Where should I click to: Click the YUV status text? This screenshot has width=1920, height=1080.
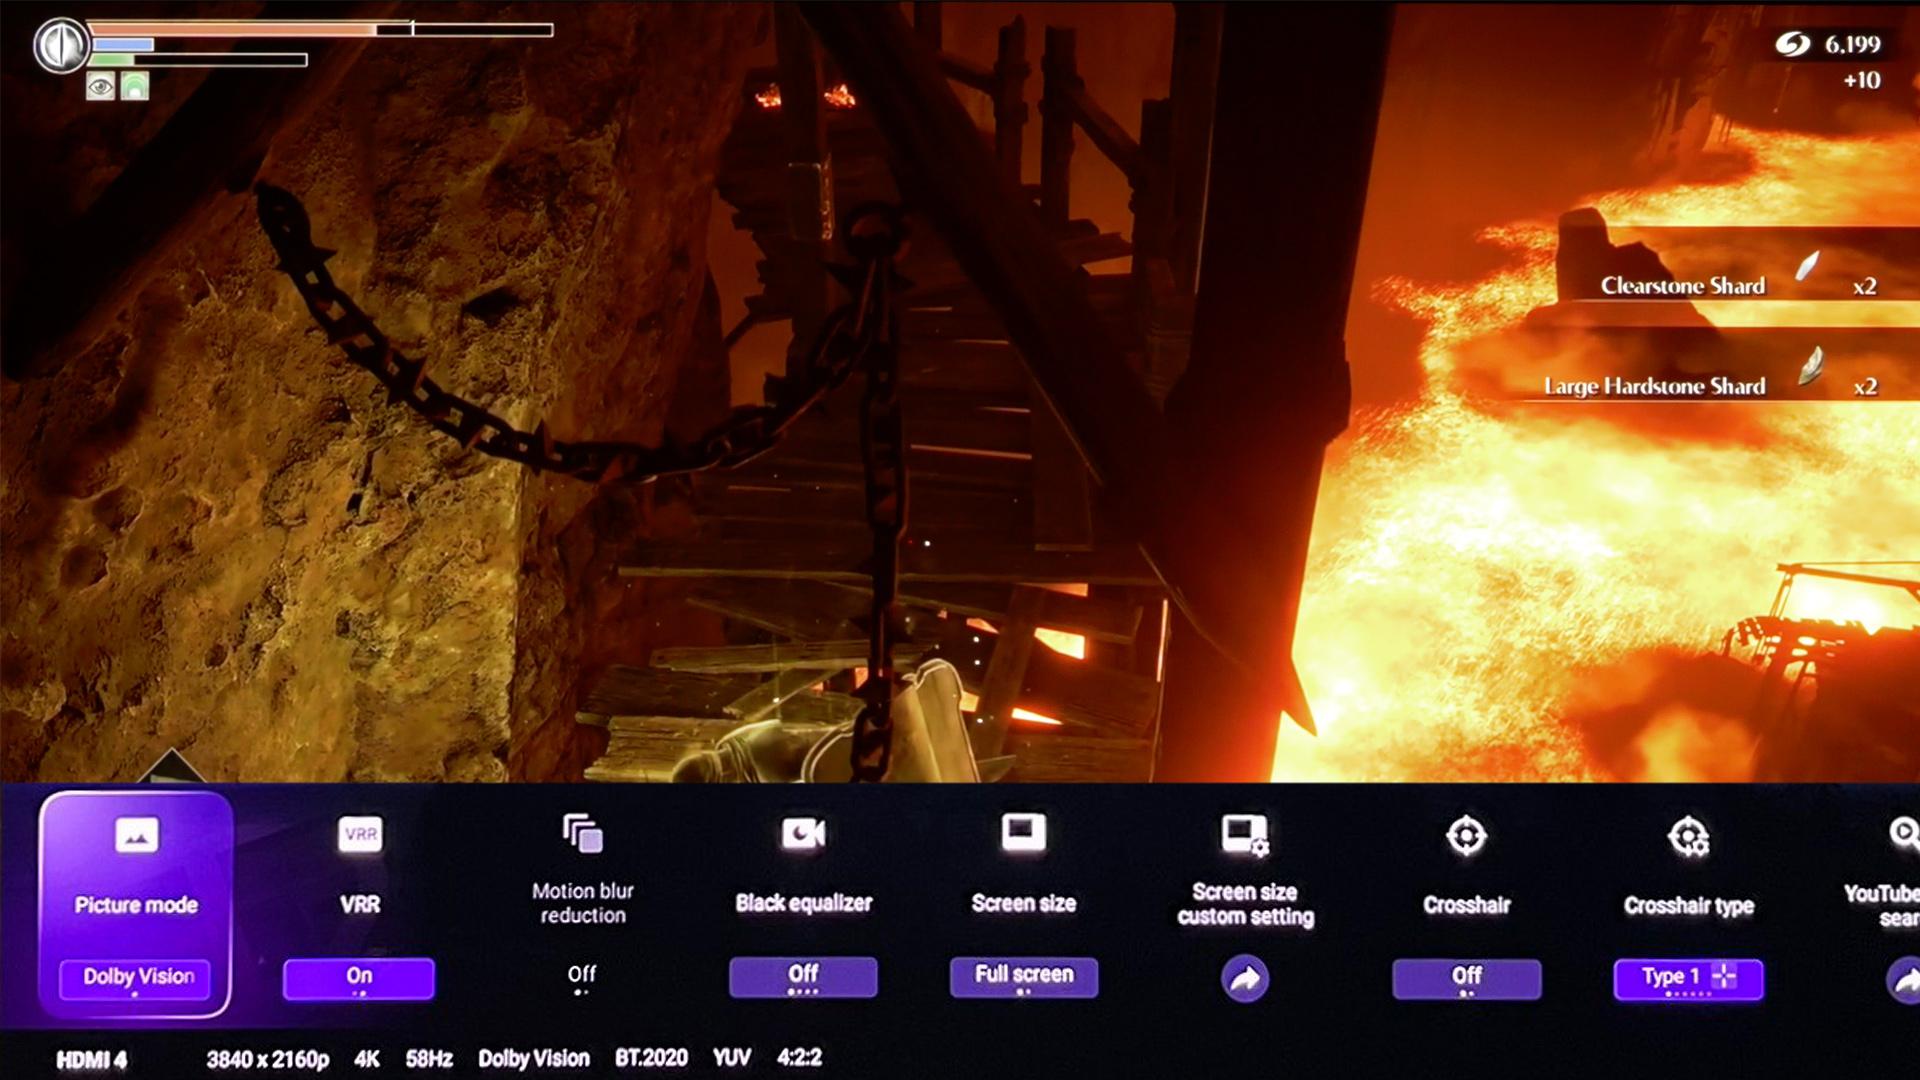pyautogui.click(x=732, y=1058)
